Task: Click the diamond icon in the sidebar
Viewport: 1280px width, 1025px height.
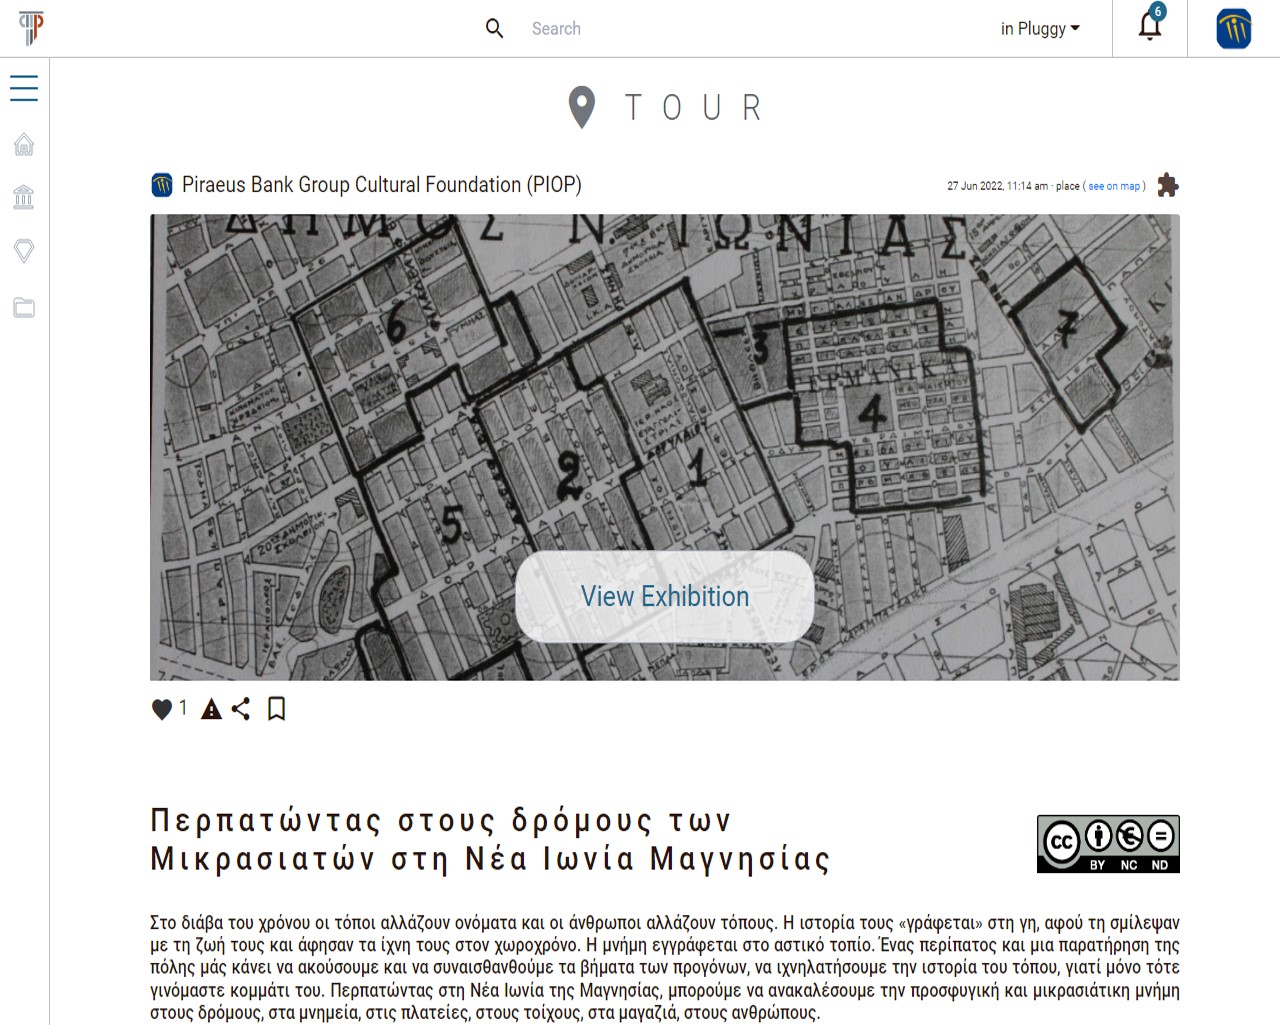Action: click(24, 250)
